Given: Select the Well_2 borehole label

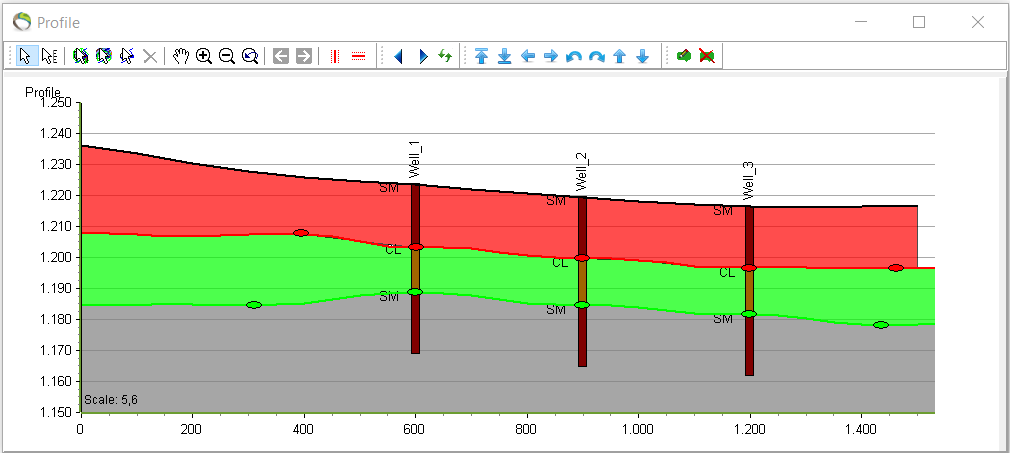Looking at the screenshot, I should pyautogui.click(x=582, y=173).
